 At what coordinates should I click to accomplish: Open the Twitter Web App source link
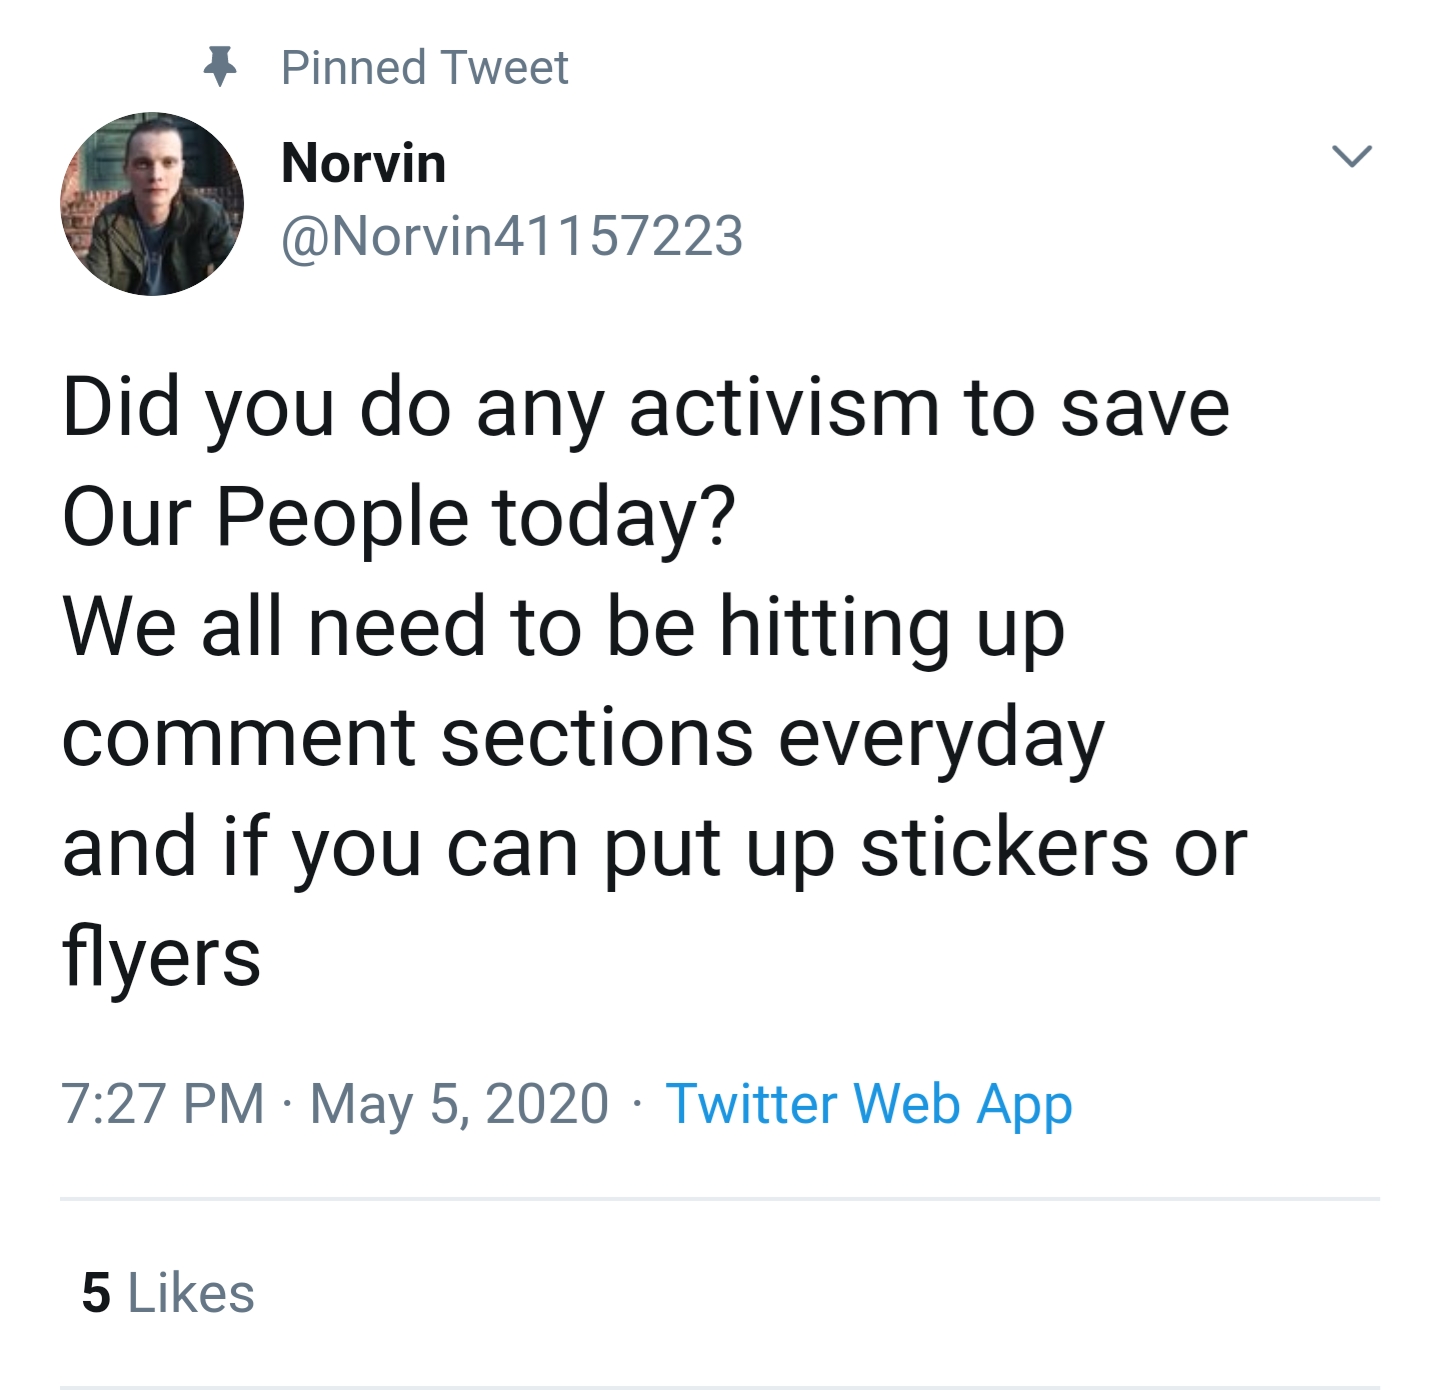tap(869, 1104)
